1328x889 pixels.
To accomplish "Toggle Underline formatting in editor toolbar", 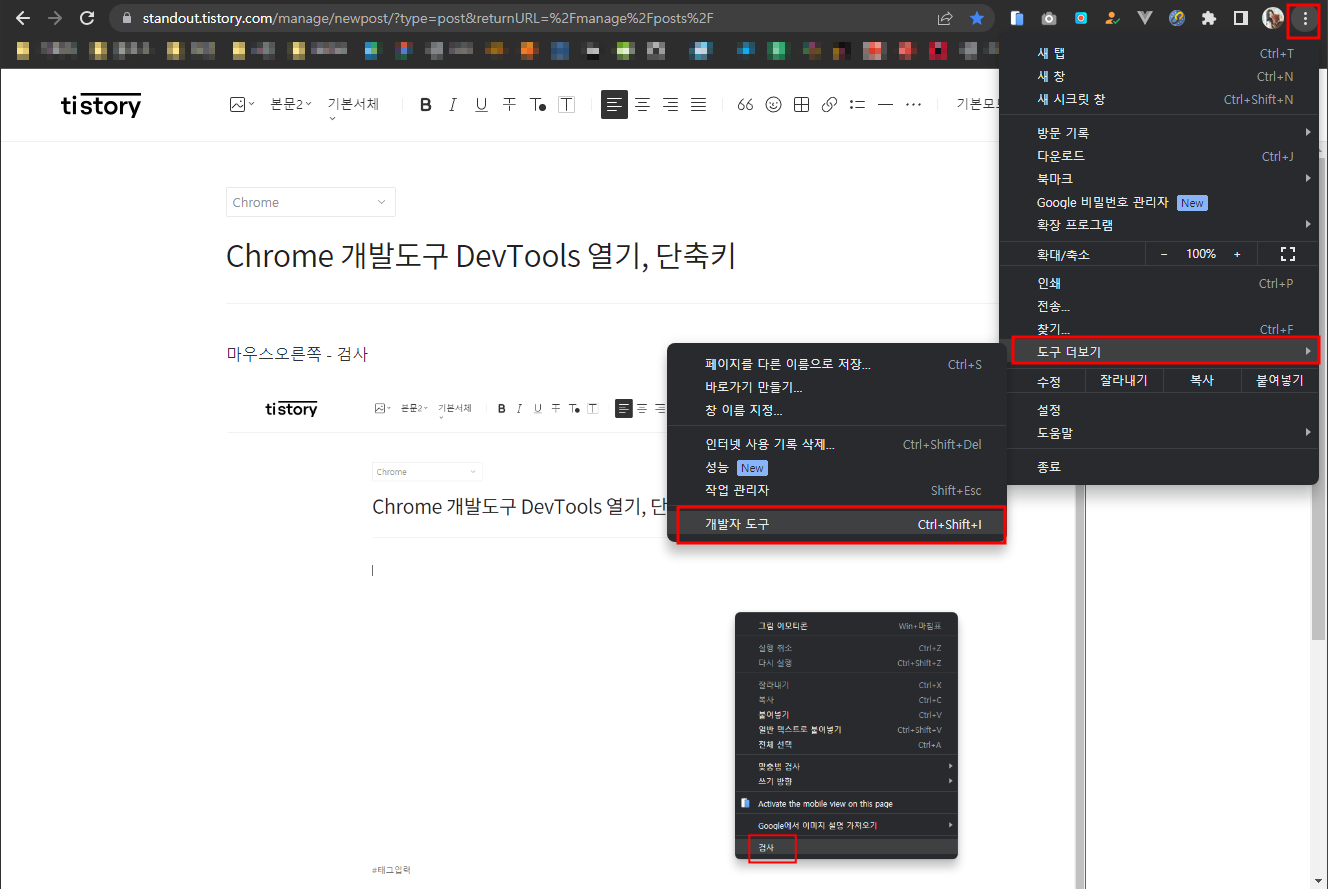I will click(x=481, y=104).
